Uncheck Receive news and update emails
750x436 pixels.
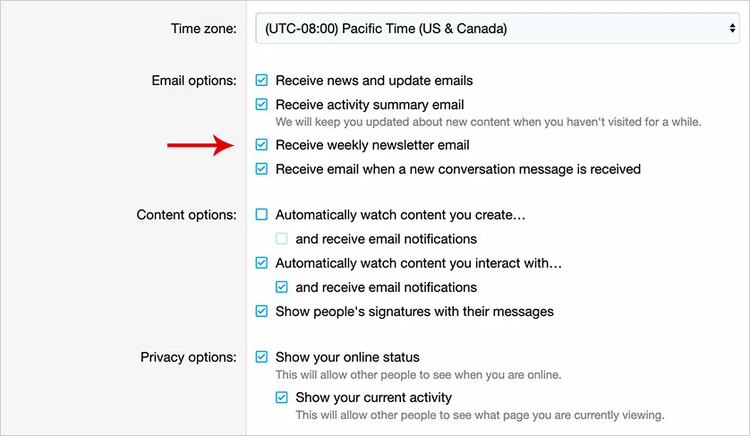click(x=262, y=80)
